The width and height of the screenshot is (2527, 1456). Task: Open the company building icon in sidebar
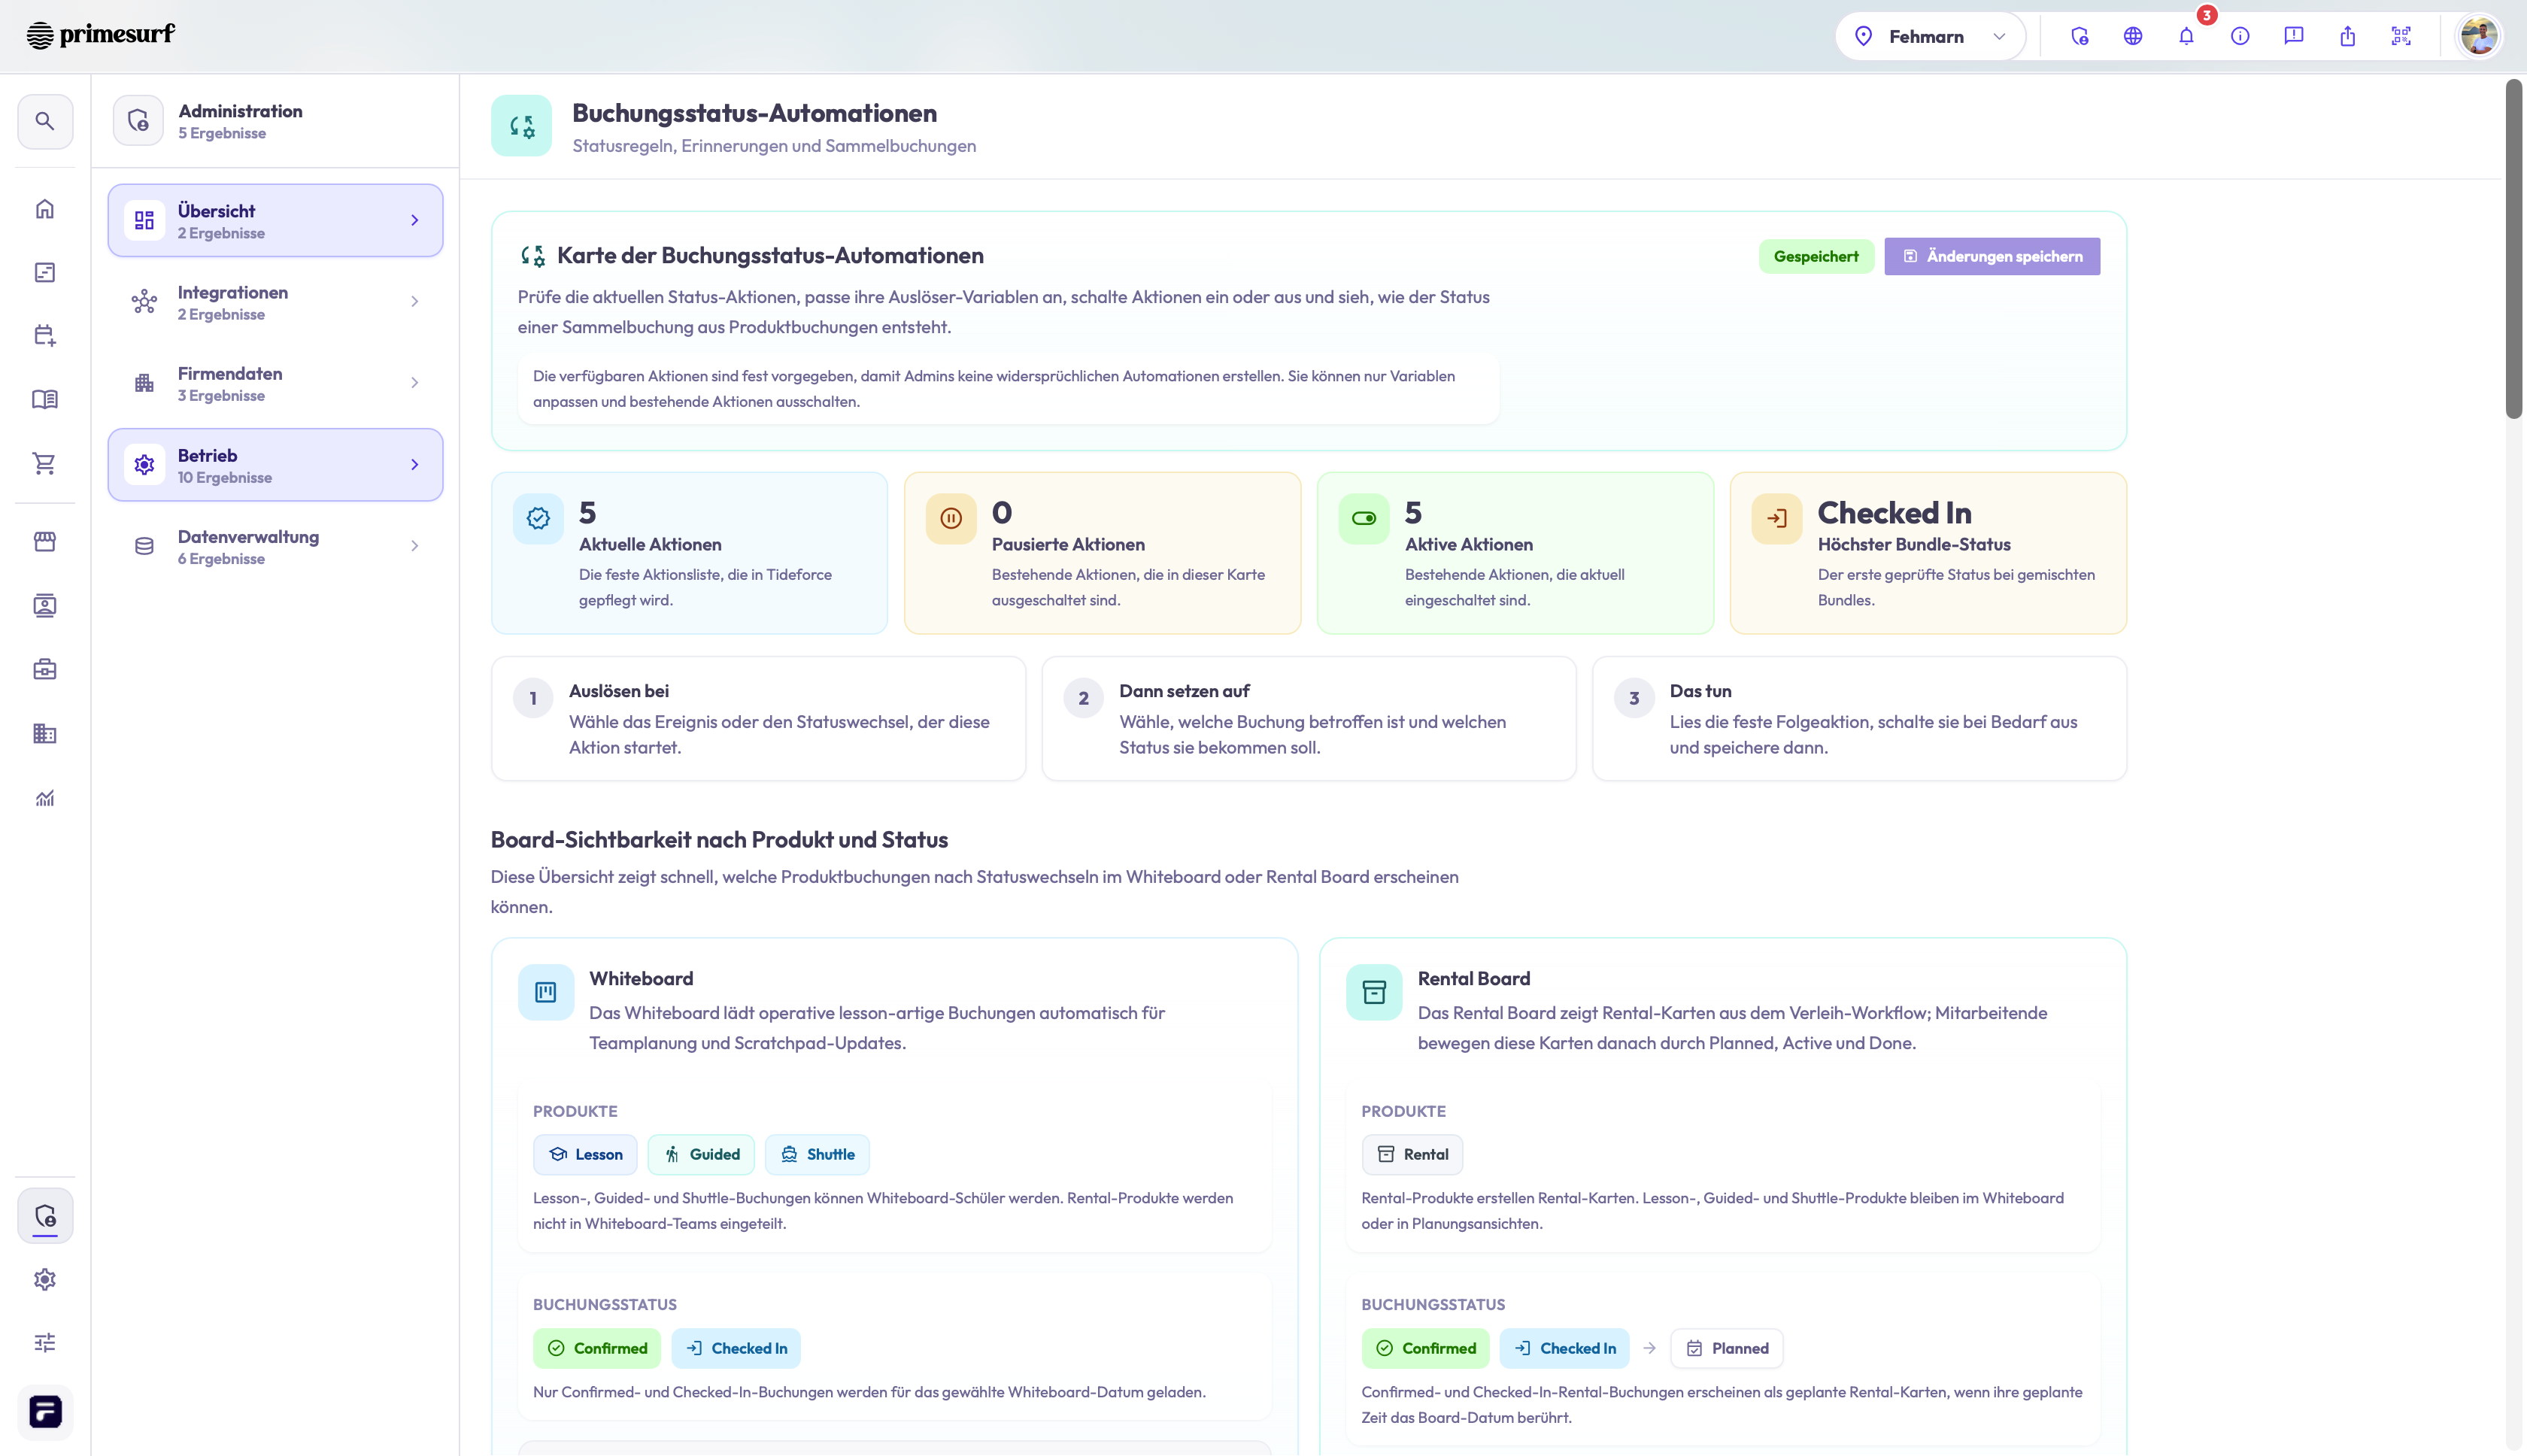45,734
